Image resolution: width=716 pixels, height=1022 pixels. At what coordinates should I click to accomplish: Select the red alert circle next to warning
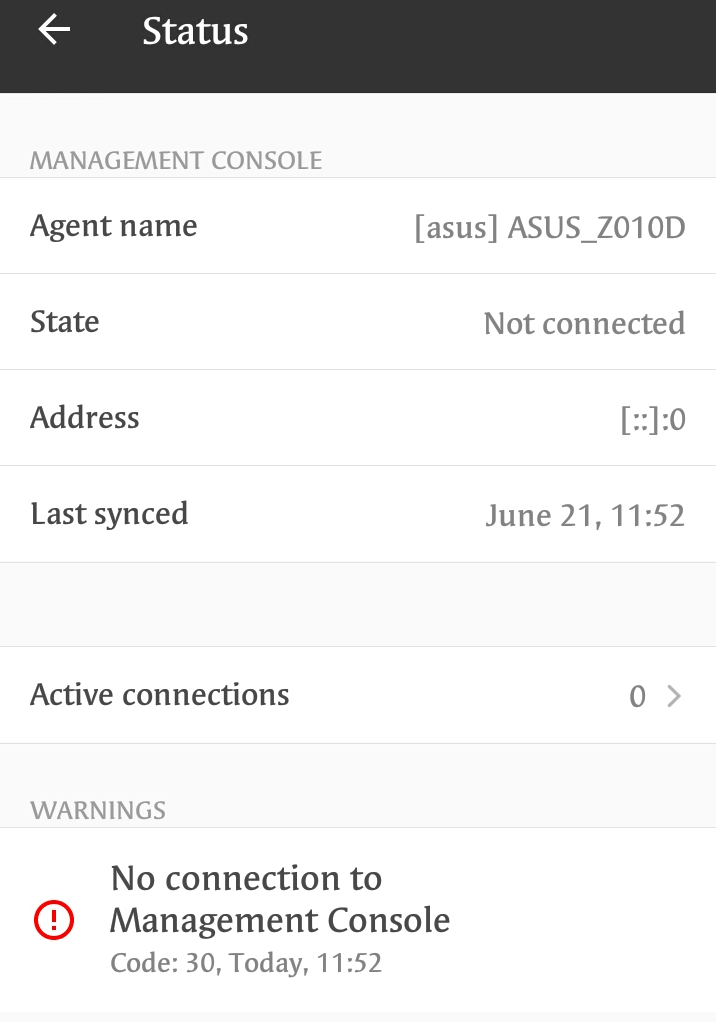[x=54, y=920]
